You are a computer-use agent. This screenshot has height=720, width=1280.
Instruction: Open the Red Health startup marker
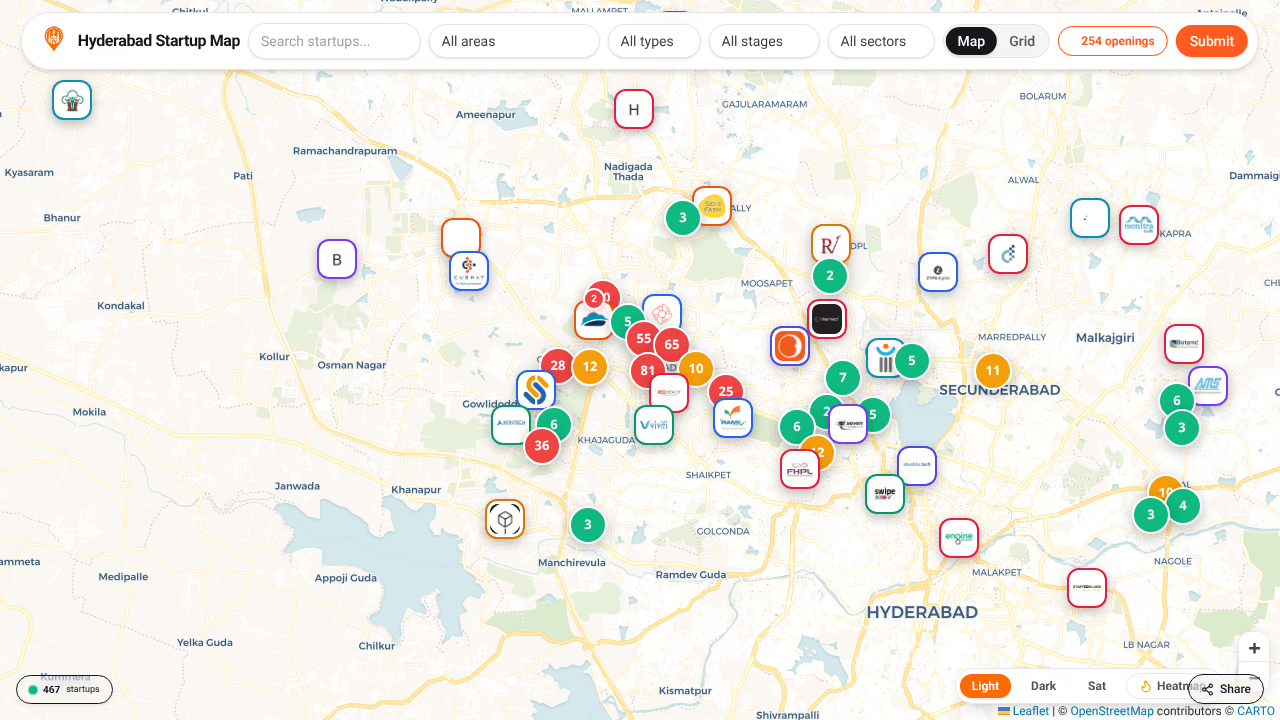[x=669, y=393]
